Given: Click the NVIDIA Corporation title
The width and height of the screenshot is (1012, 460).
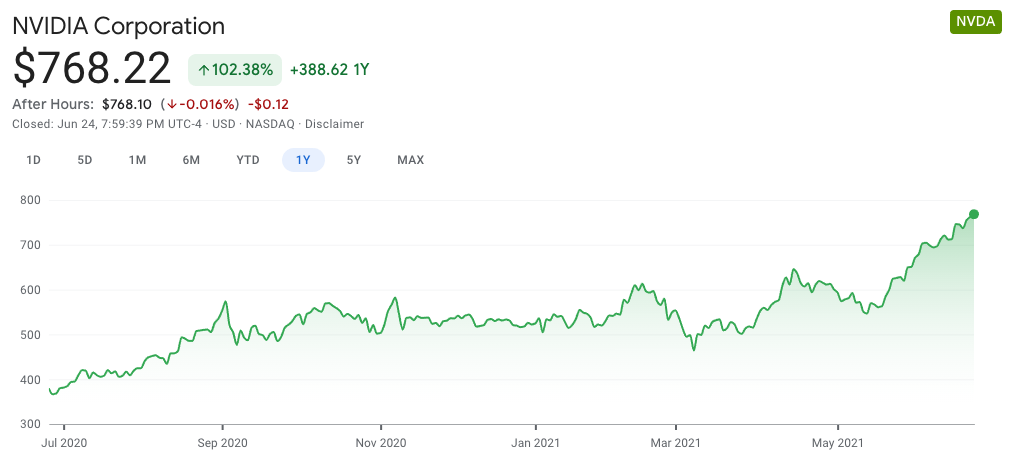Looking at the screenshot, I should (119, 26).
